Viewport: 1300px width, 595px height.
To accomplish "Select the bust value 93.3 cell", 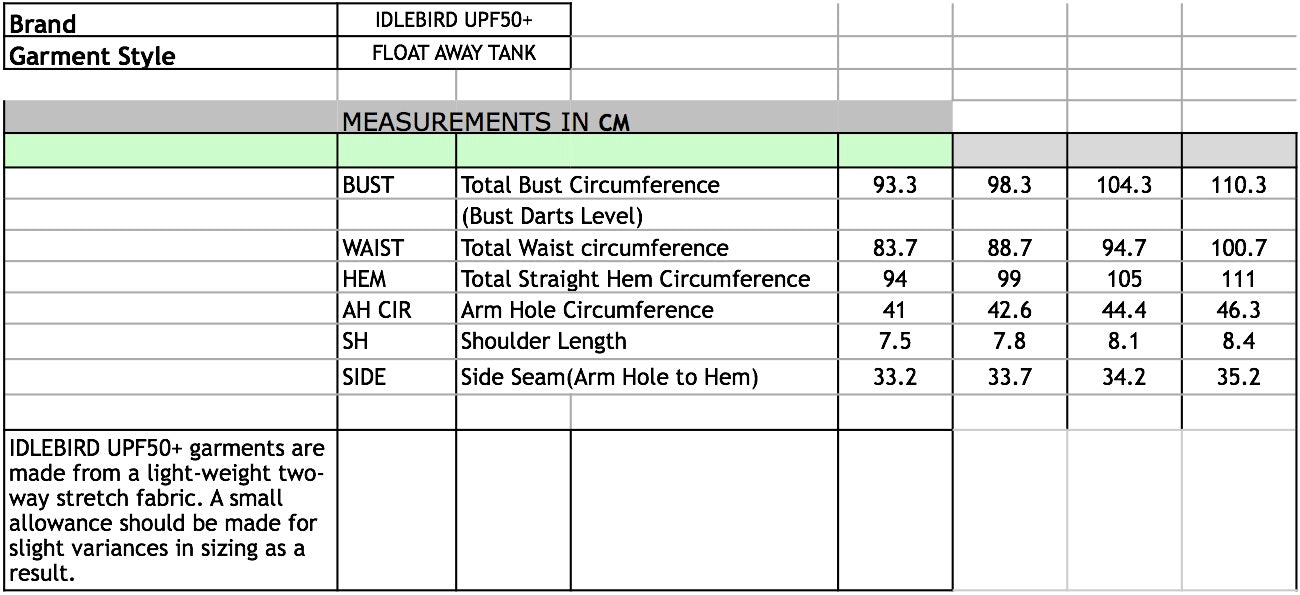I will coord(894,185).
